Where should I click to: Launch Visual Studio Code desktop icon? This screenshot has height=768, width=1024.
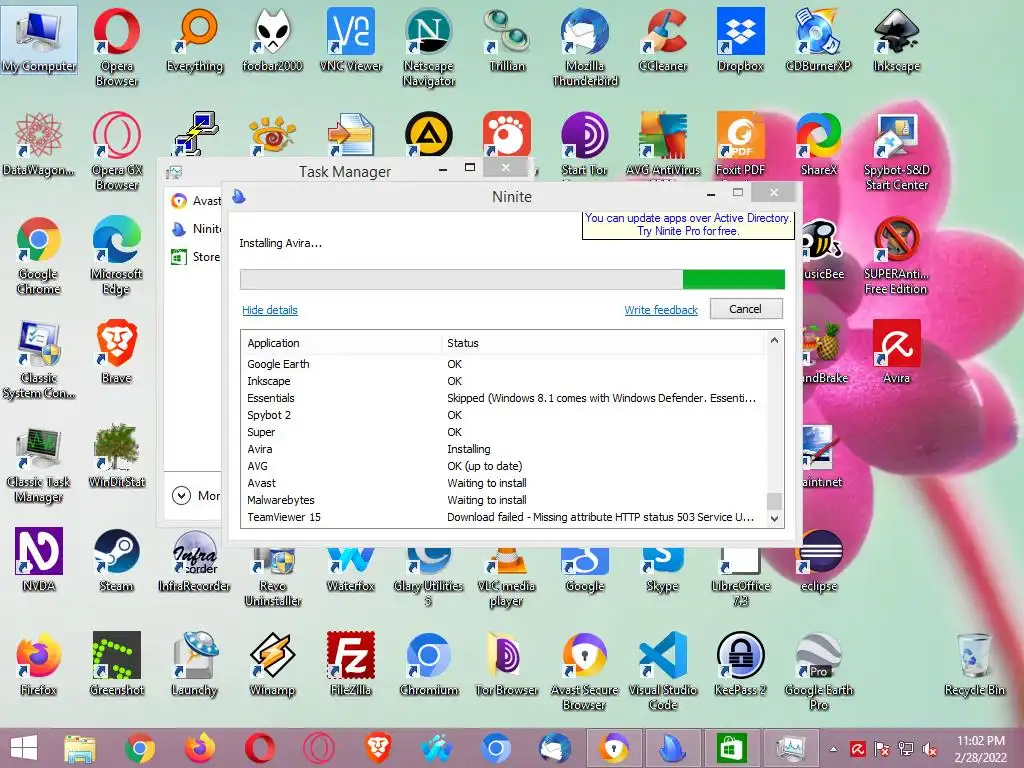(663, 670)
